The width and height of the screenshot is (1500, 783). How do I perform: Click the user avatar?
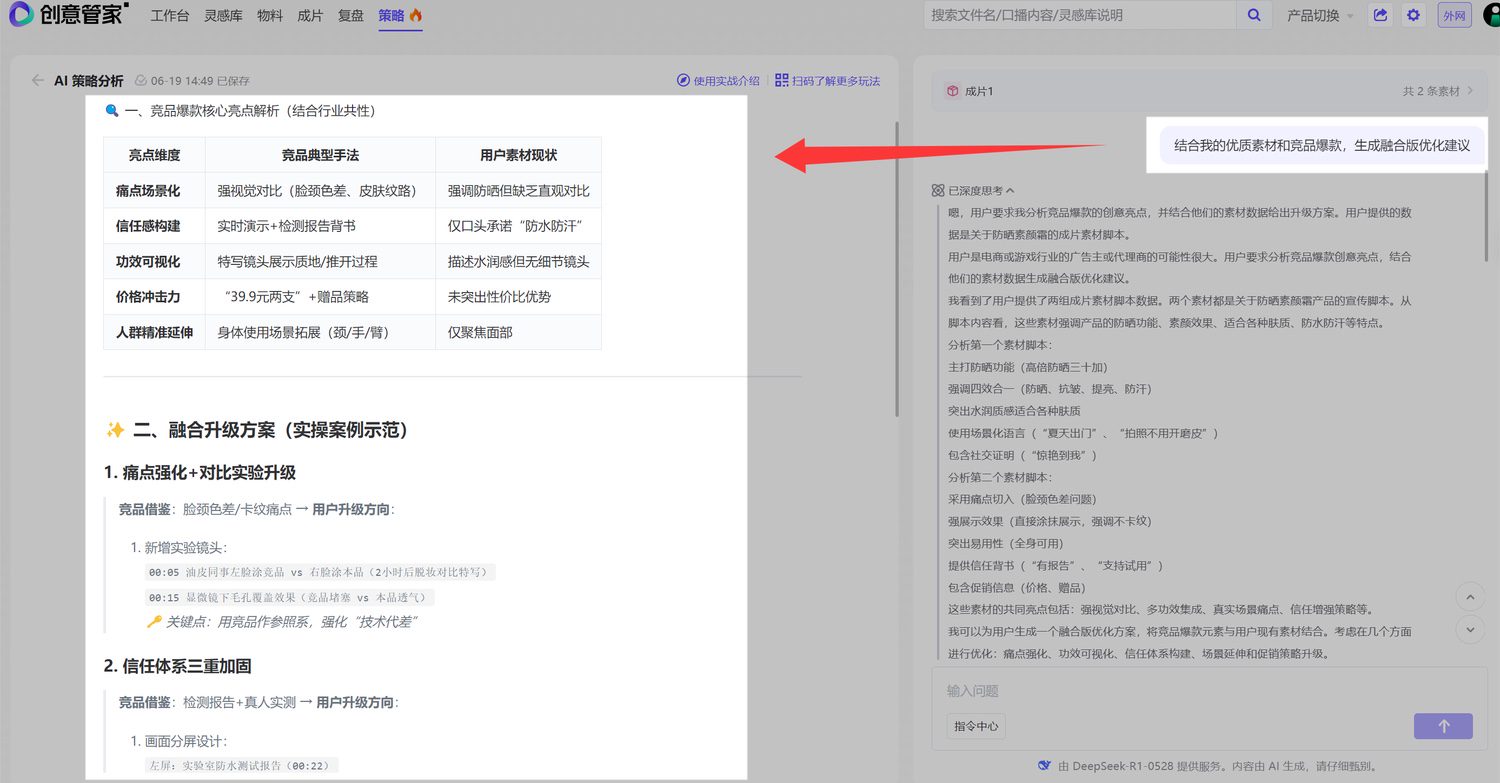coord(1492,15)
